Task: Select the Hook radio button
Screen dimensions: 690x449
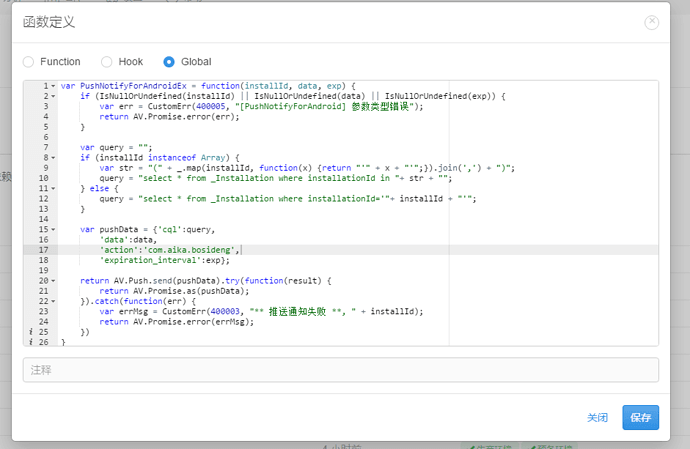Action: pos(106,62)
